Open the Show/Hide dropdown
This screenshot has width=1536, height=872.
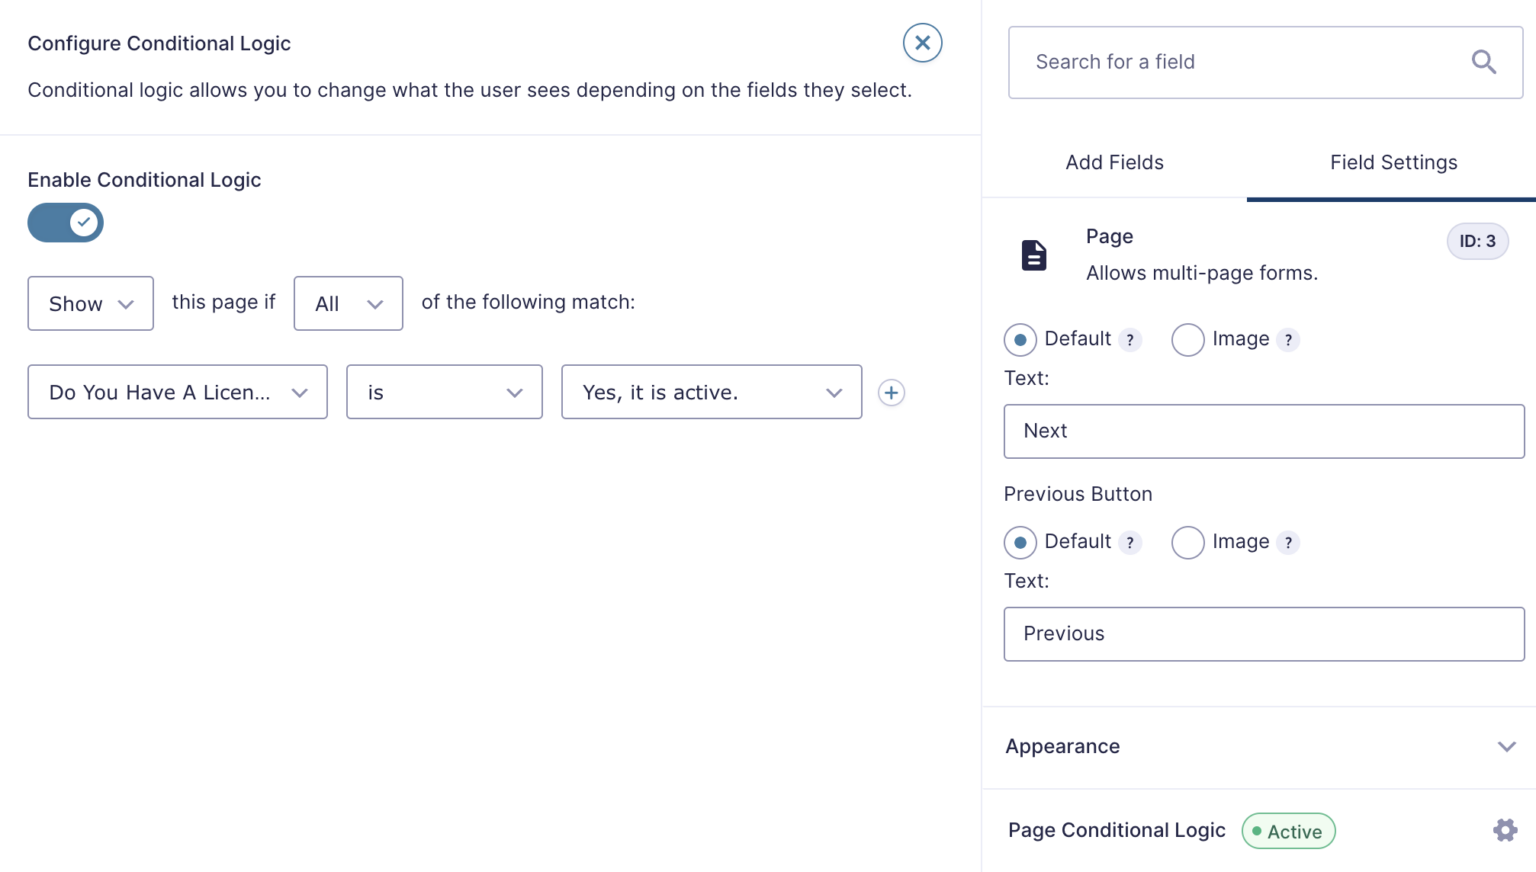point(90,303)
